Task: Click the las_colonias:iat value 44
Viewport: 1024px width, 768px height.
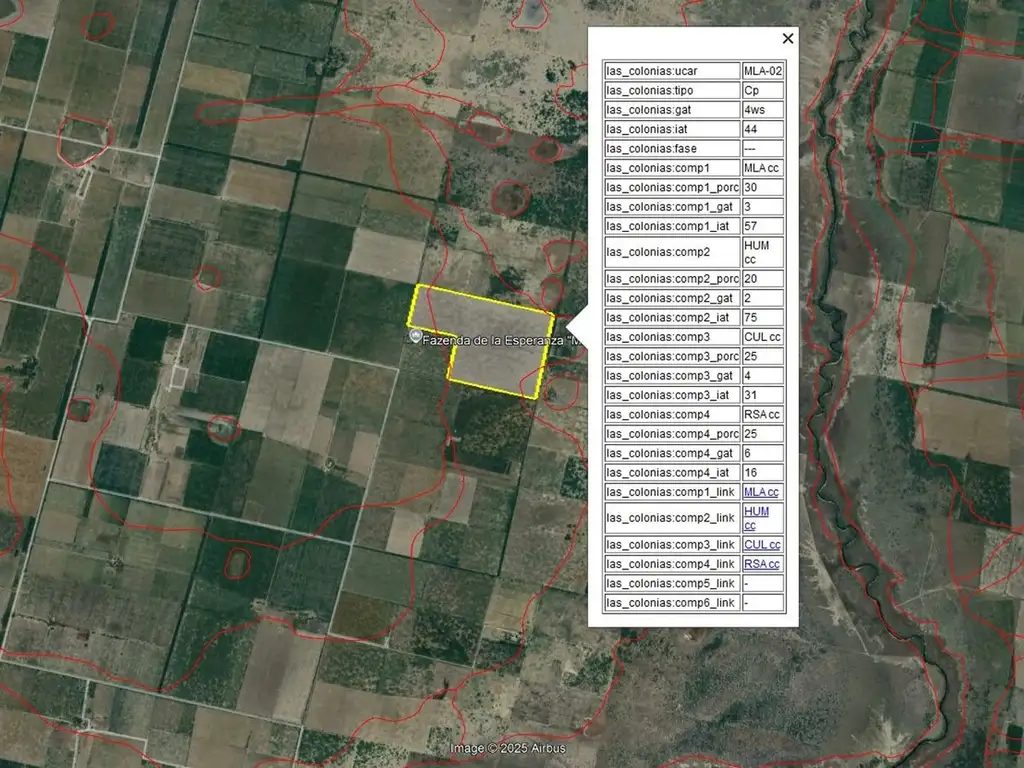Action: (762, 129)
